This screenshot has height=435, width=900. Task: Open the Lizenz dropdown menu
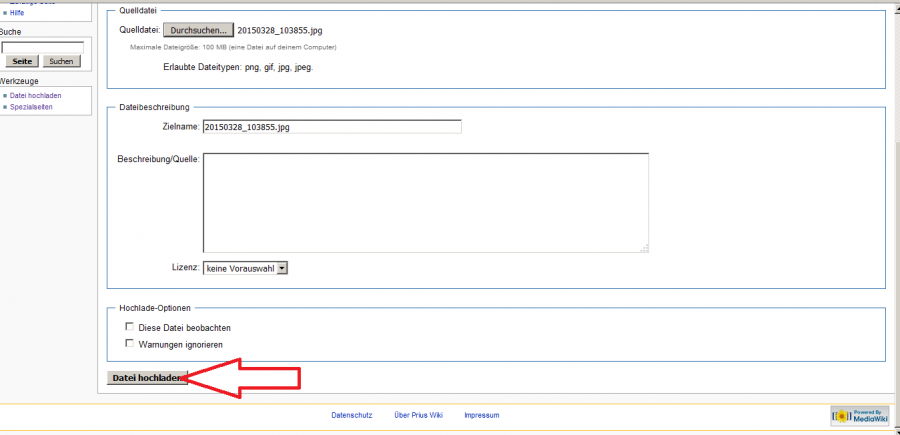coord(245,268)
